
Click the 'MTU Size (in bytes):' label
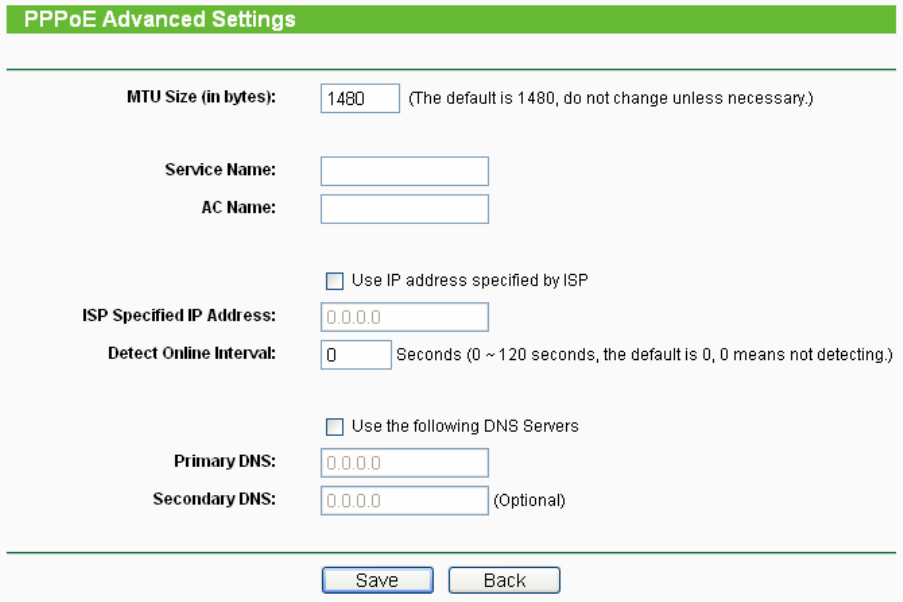(x=201, y=98)
